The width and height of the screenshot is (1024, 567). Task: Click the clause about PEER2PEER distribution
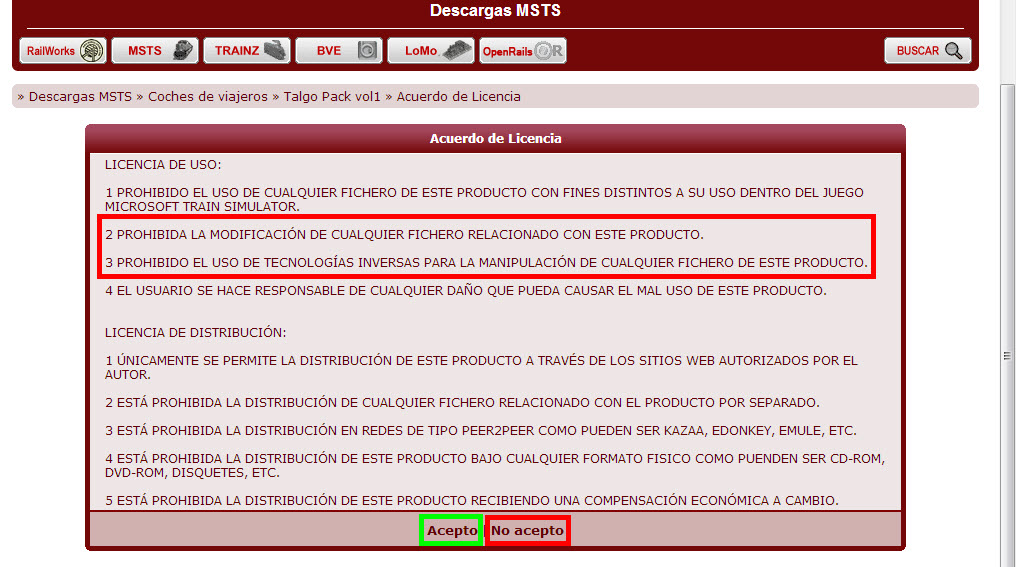coord(480,431)
